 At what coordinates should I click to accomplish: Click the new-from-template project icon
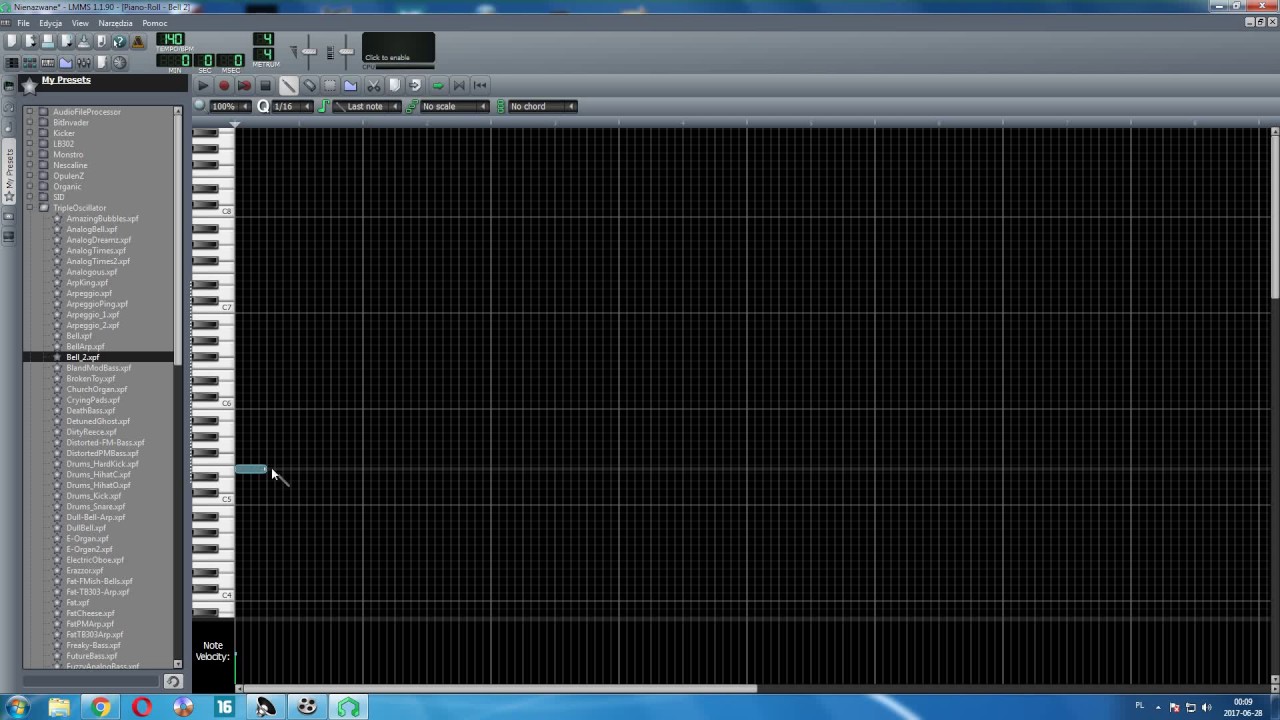30,41
